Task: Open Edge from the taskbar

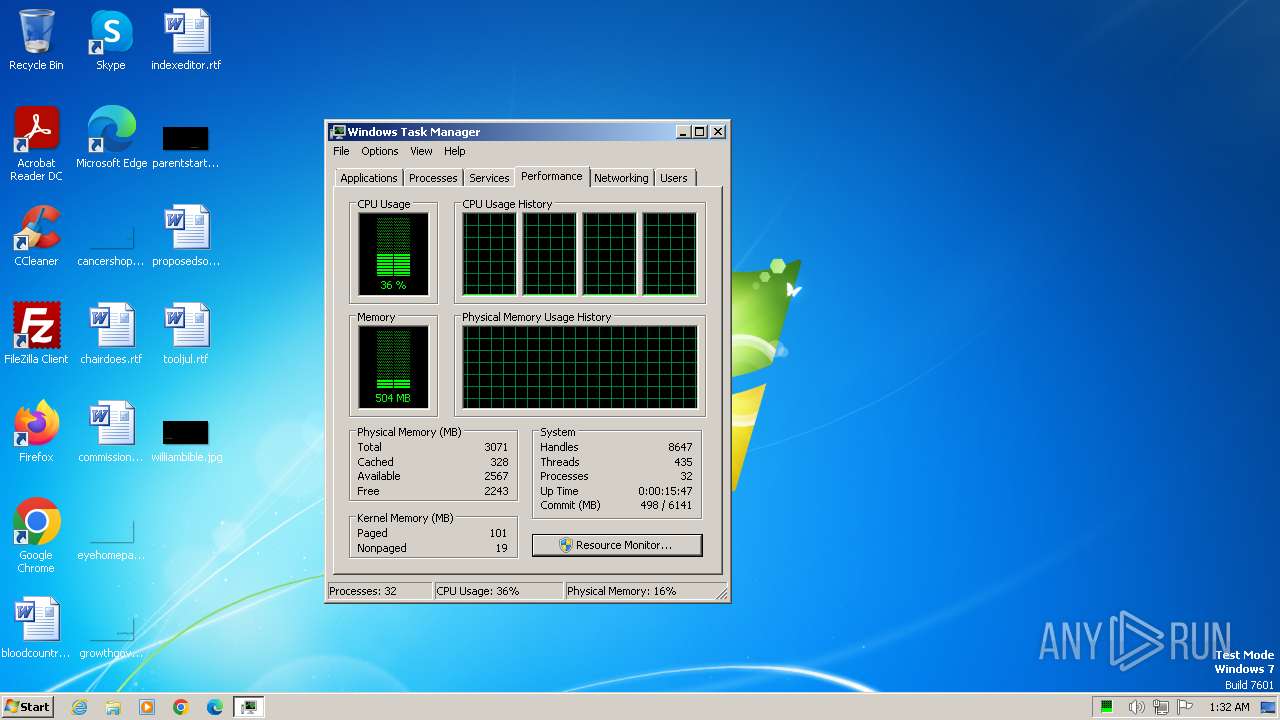Action: pyautogui.click(x=215, y=707)
